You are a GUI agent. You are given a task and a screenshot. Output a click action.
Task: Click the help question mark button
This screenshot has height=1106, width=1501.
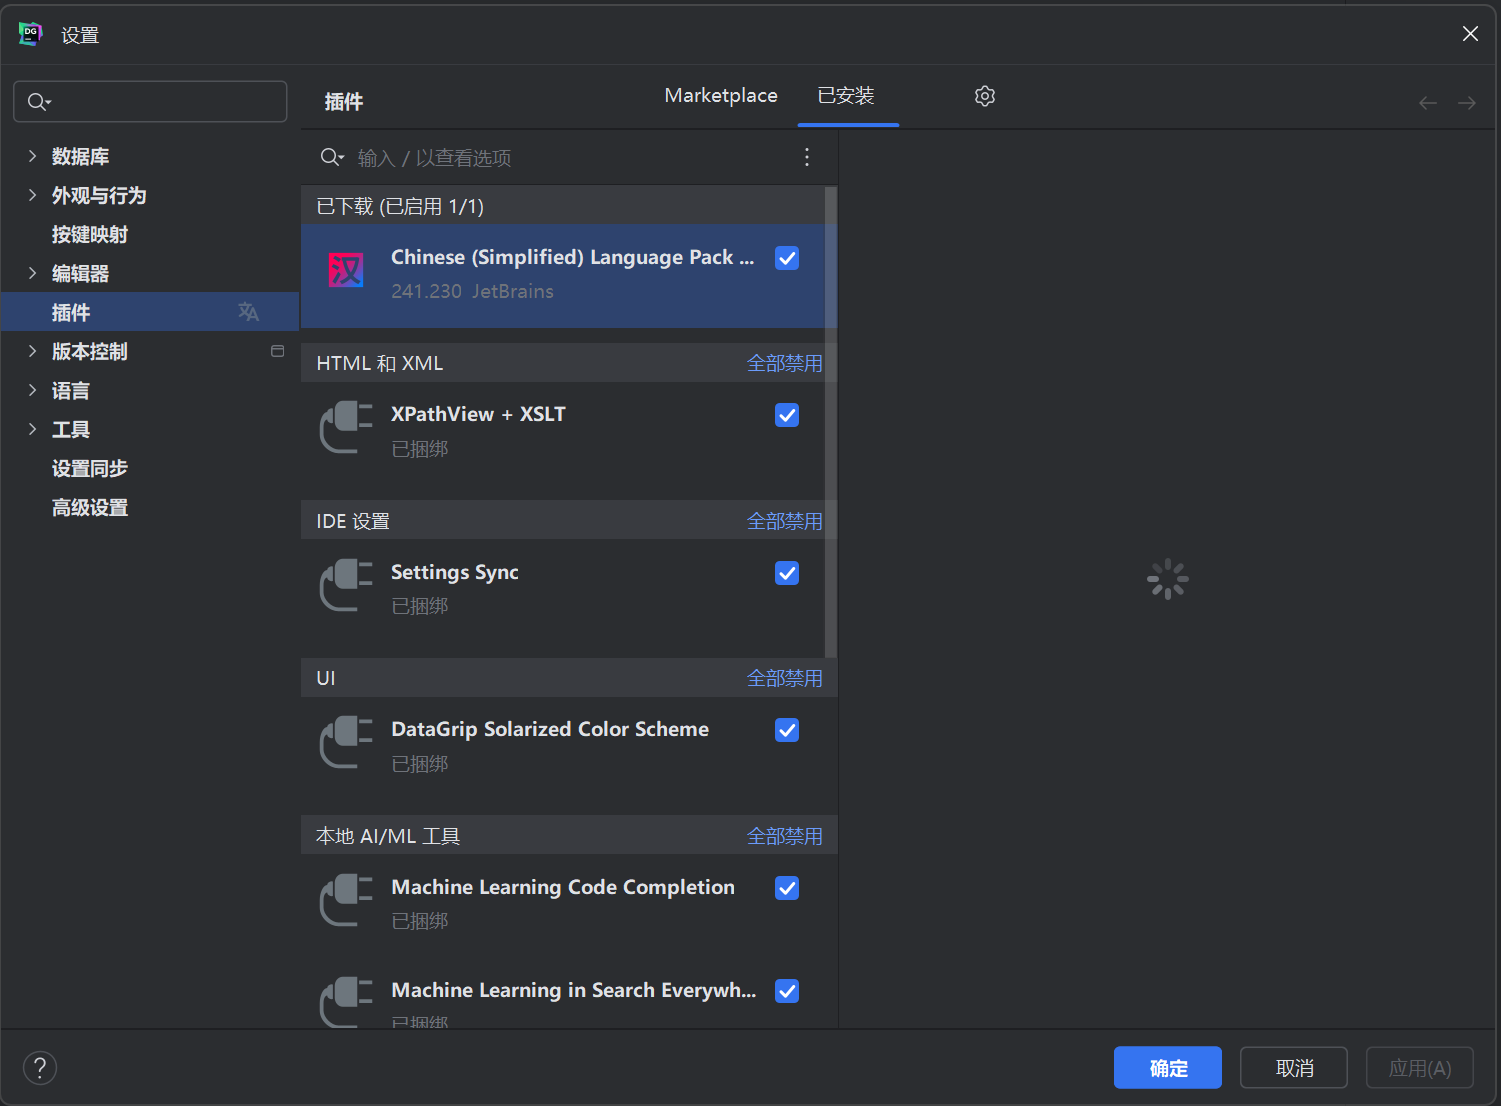pyautogui.click(x=40, y=1068)
